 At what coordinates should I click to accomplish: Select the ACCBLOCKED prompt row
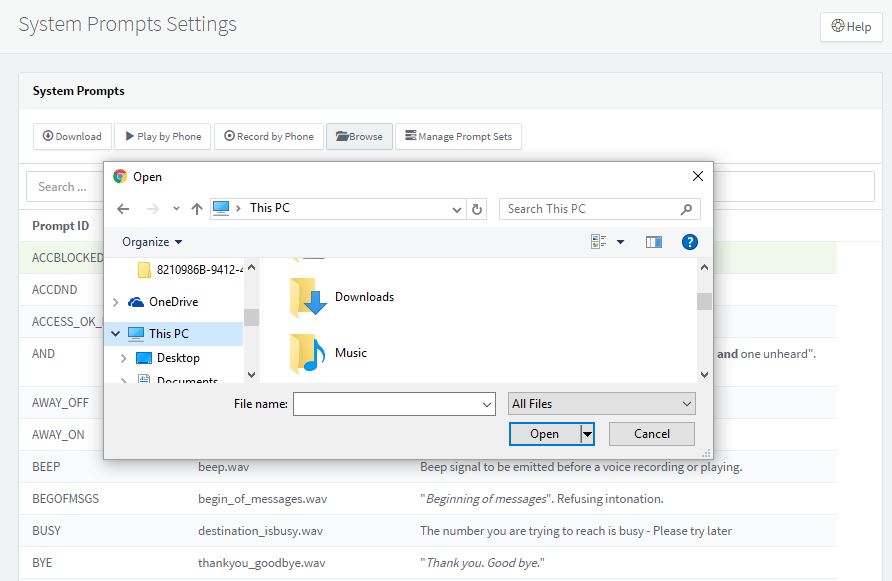68,258
